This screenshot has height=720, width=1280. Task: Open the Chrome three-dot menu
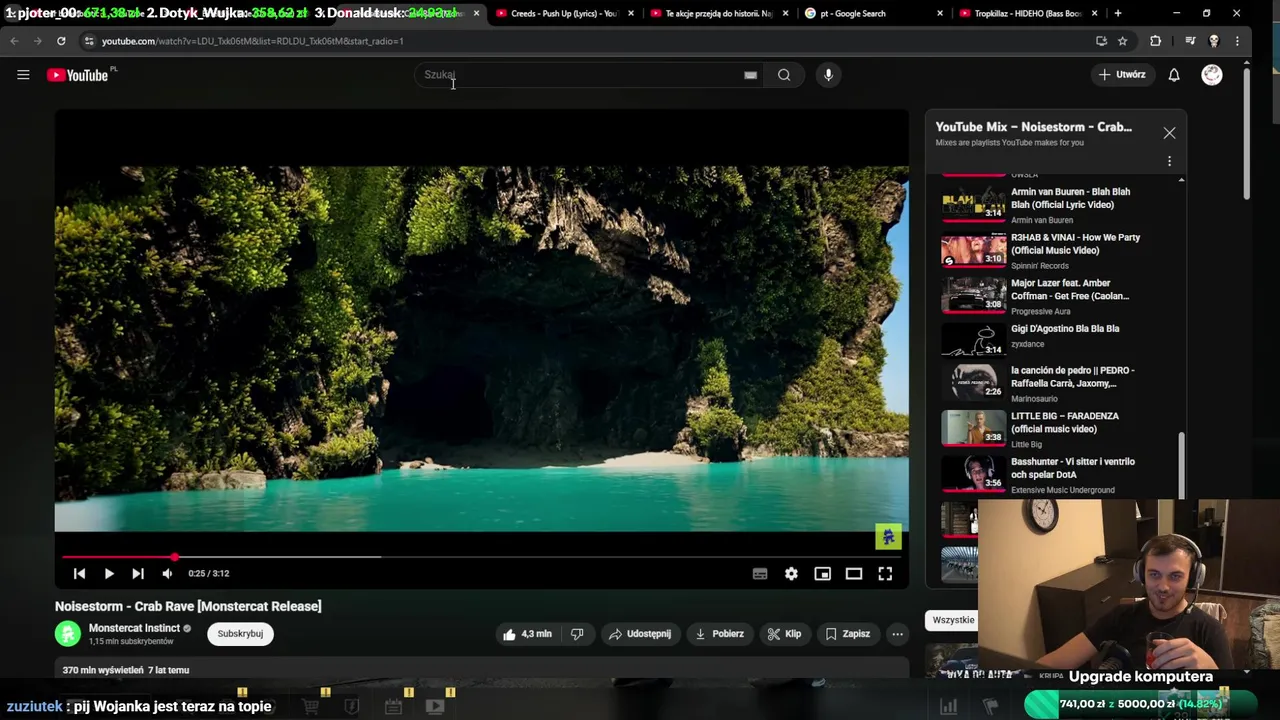(x=1238, y=41)
